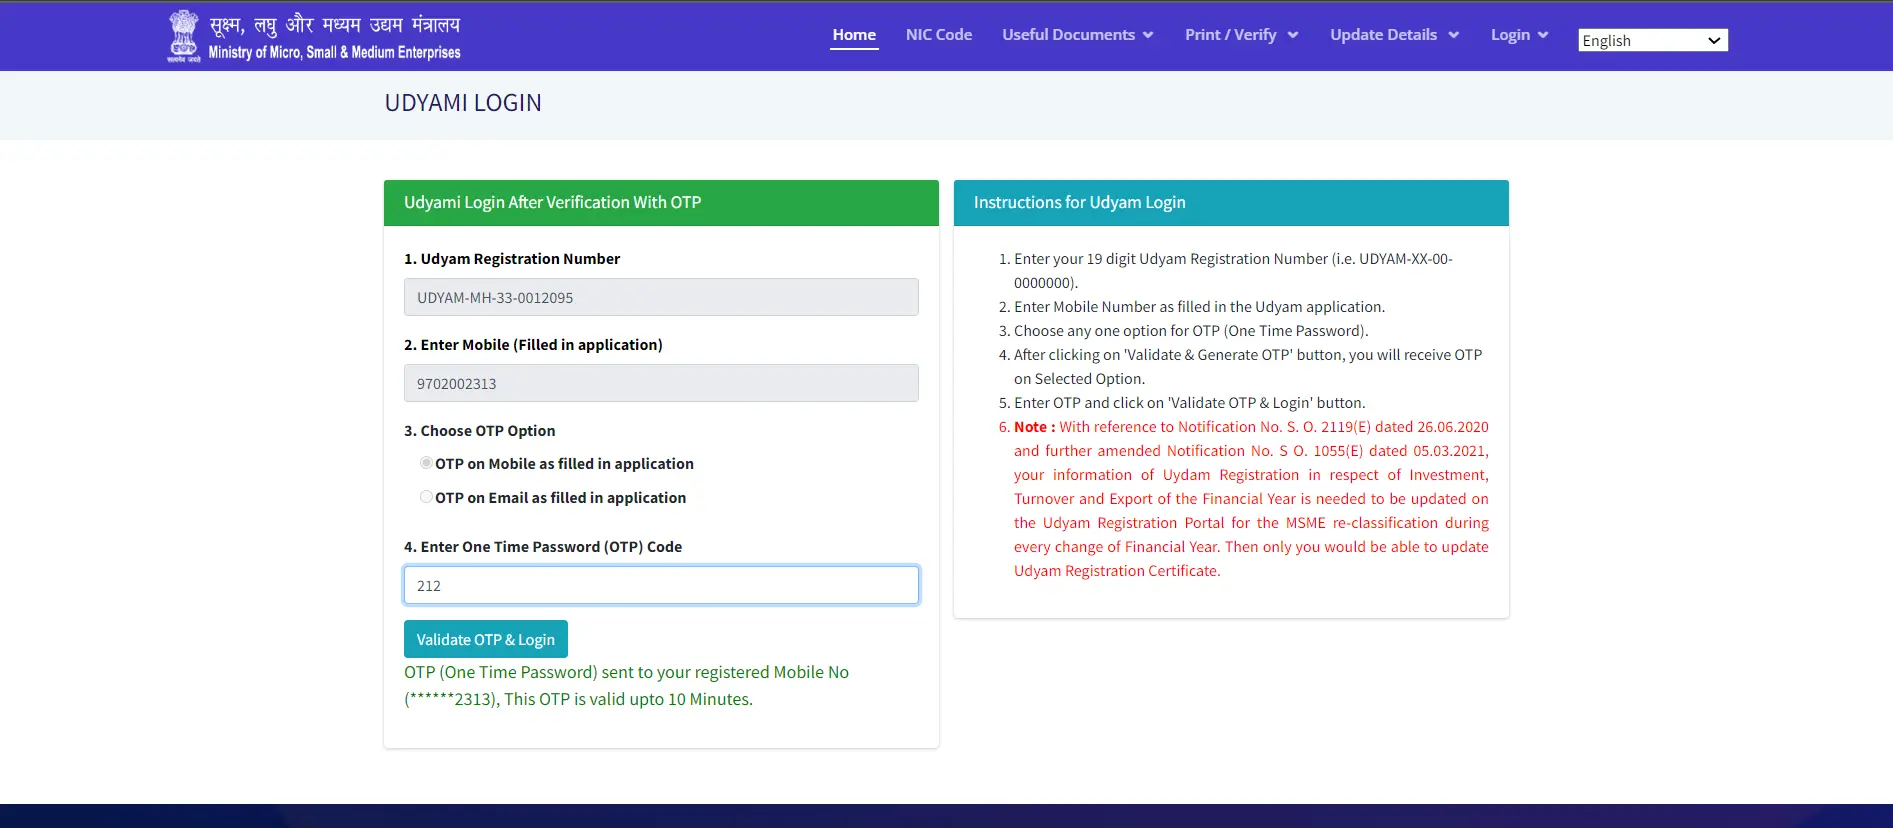Click the red Note instruction text

[1251, 499]
